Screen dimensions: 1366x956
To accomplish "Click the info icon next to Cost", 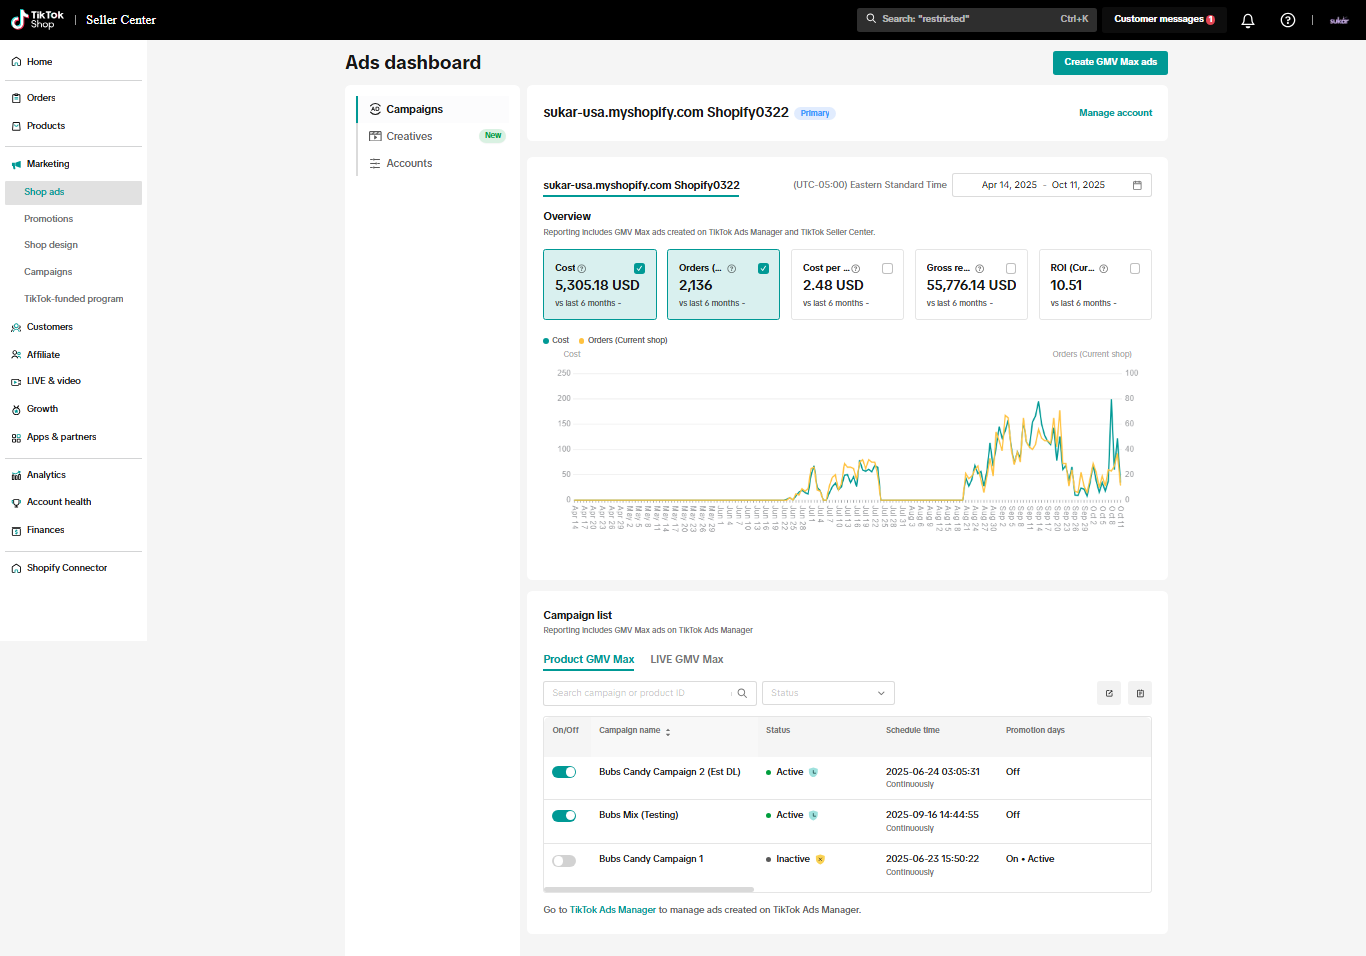I will coord(582,269).
